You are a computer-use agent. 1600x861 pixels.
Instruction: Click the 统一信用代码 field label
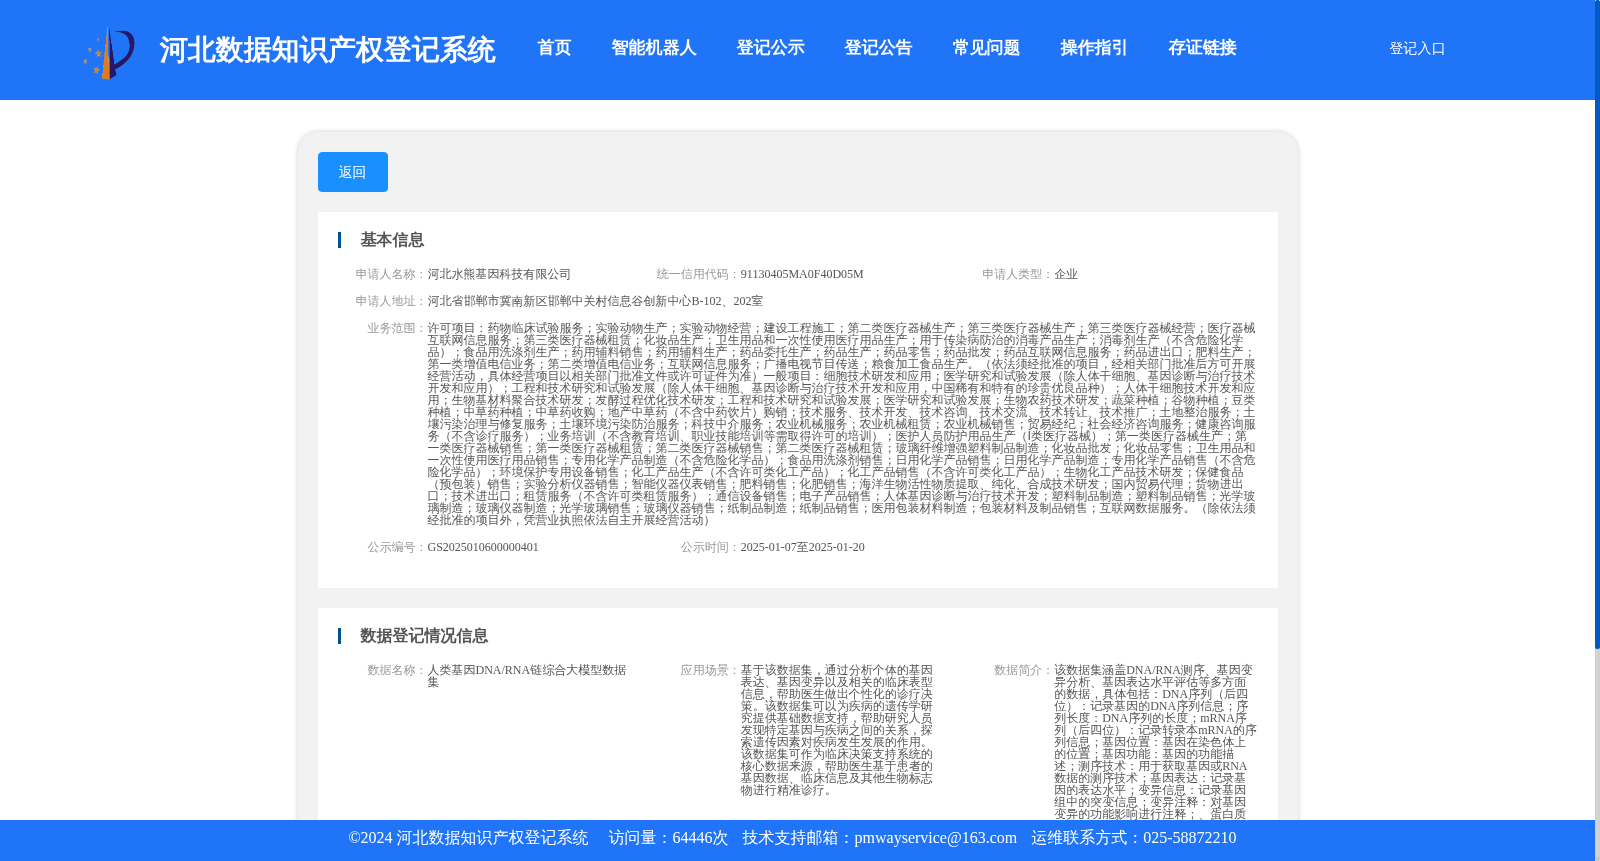click(698, 274)
